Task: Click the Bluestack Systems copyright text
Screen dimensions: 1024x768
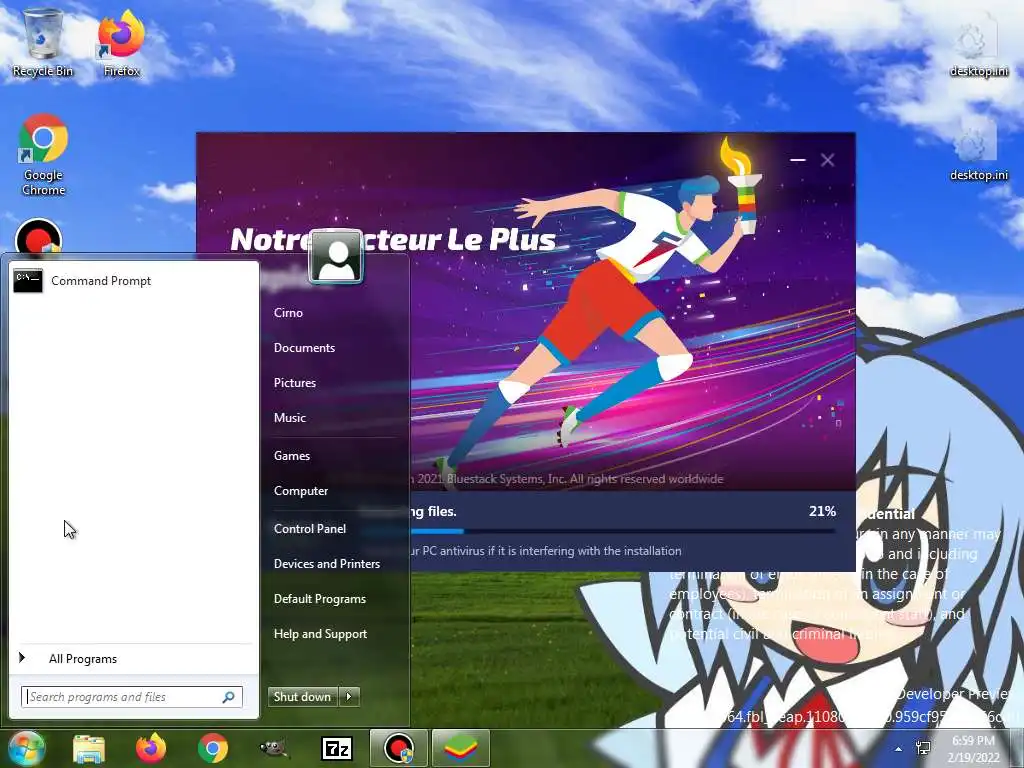Action: pyautogui.click(x=567, y=479)
